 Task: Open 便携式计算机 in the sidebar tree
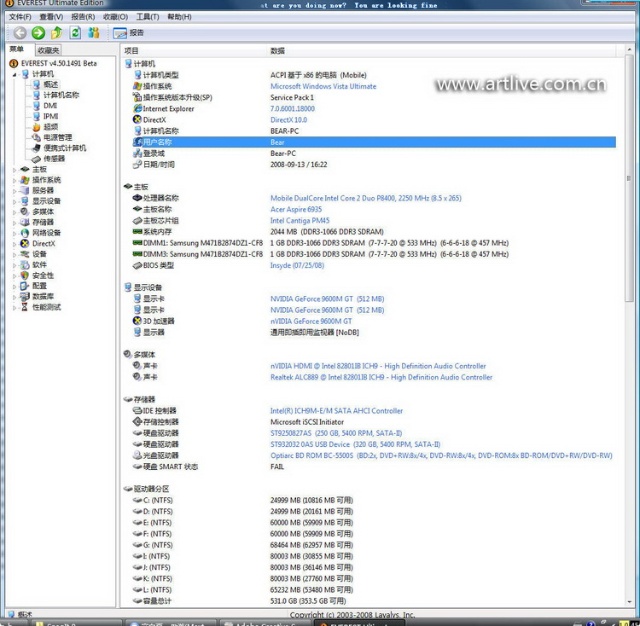(x=64, y=148)
